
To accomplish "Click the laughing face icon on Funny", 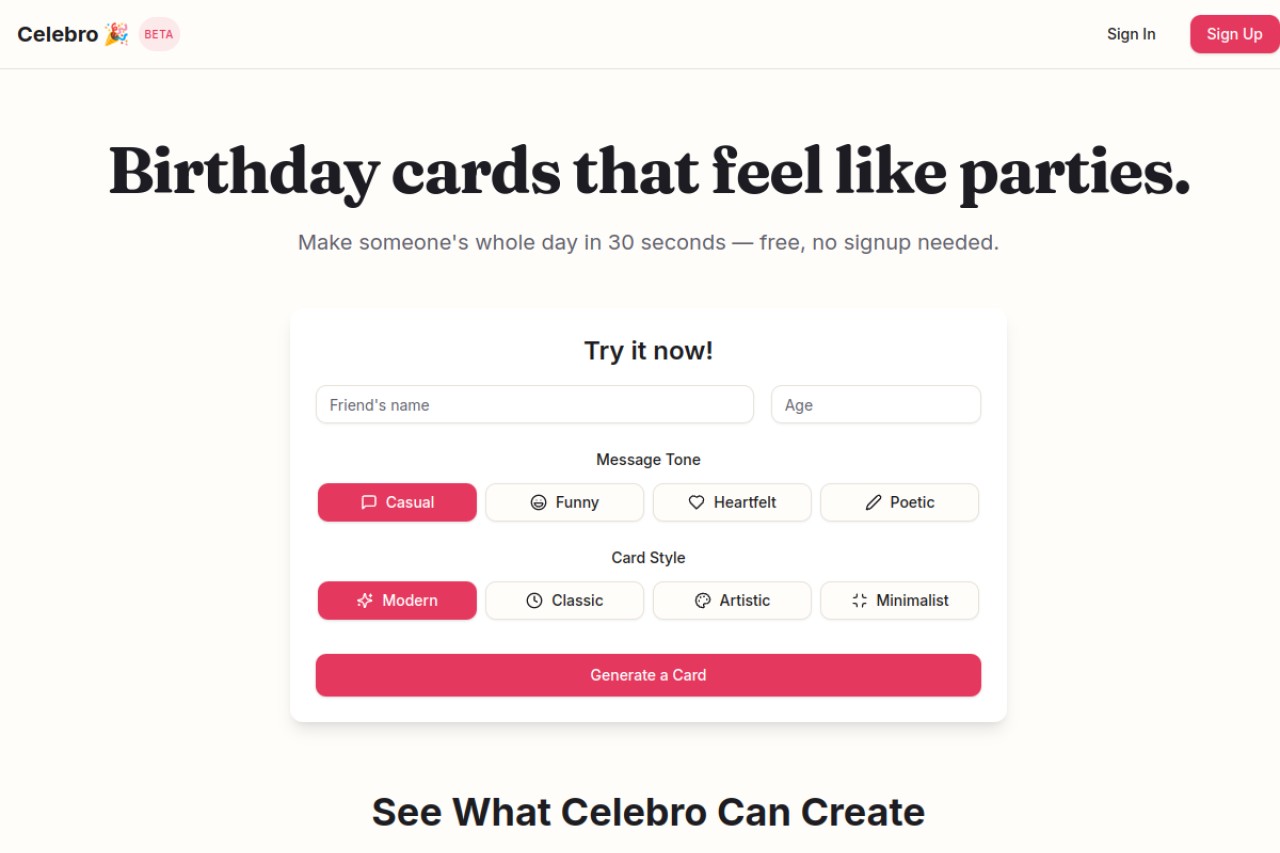I will (539, 502).
